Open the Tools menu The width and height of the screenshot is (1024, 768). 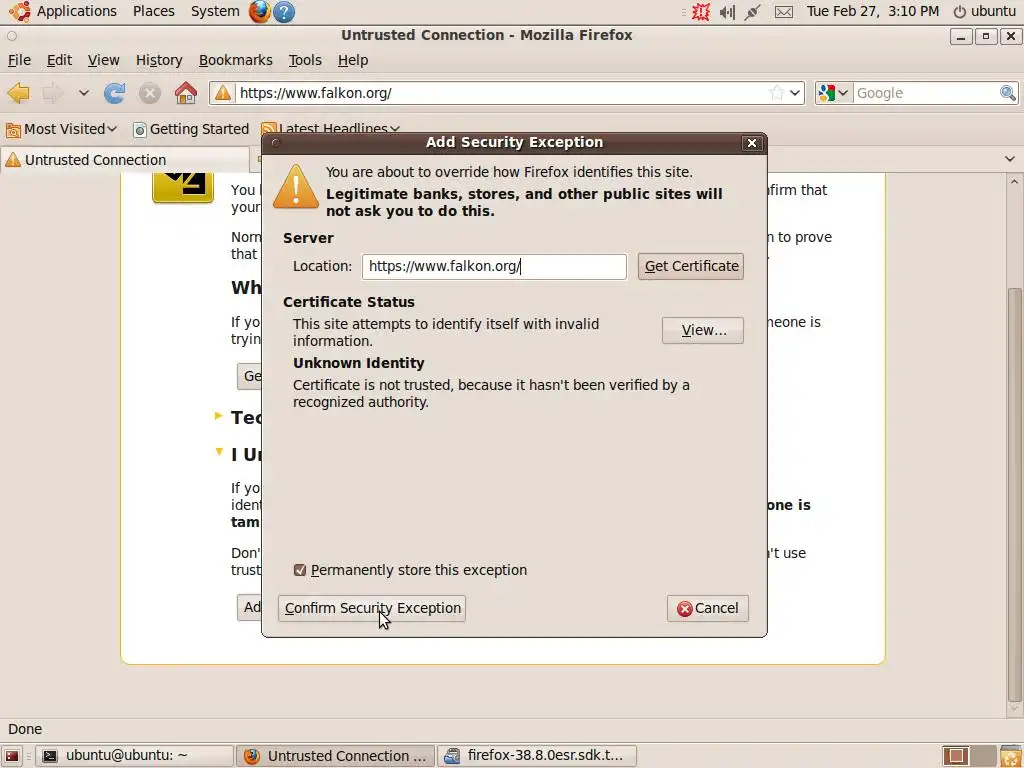coord(305,60)
